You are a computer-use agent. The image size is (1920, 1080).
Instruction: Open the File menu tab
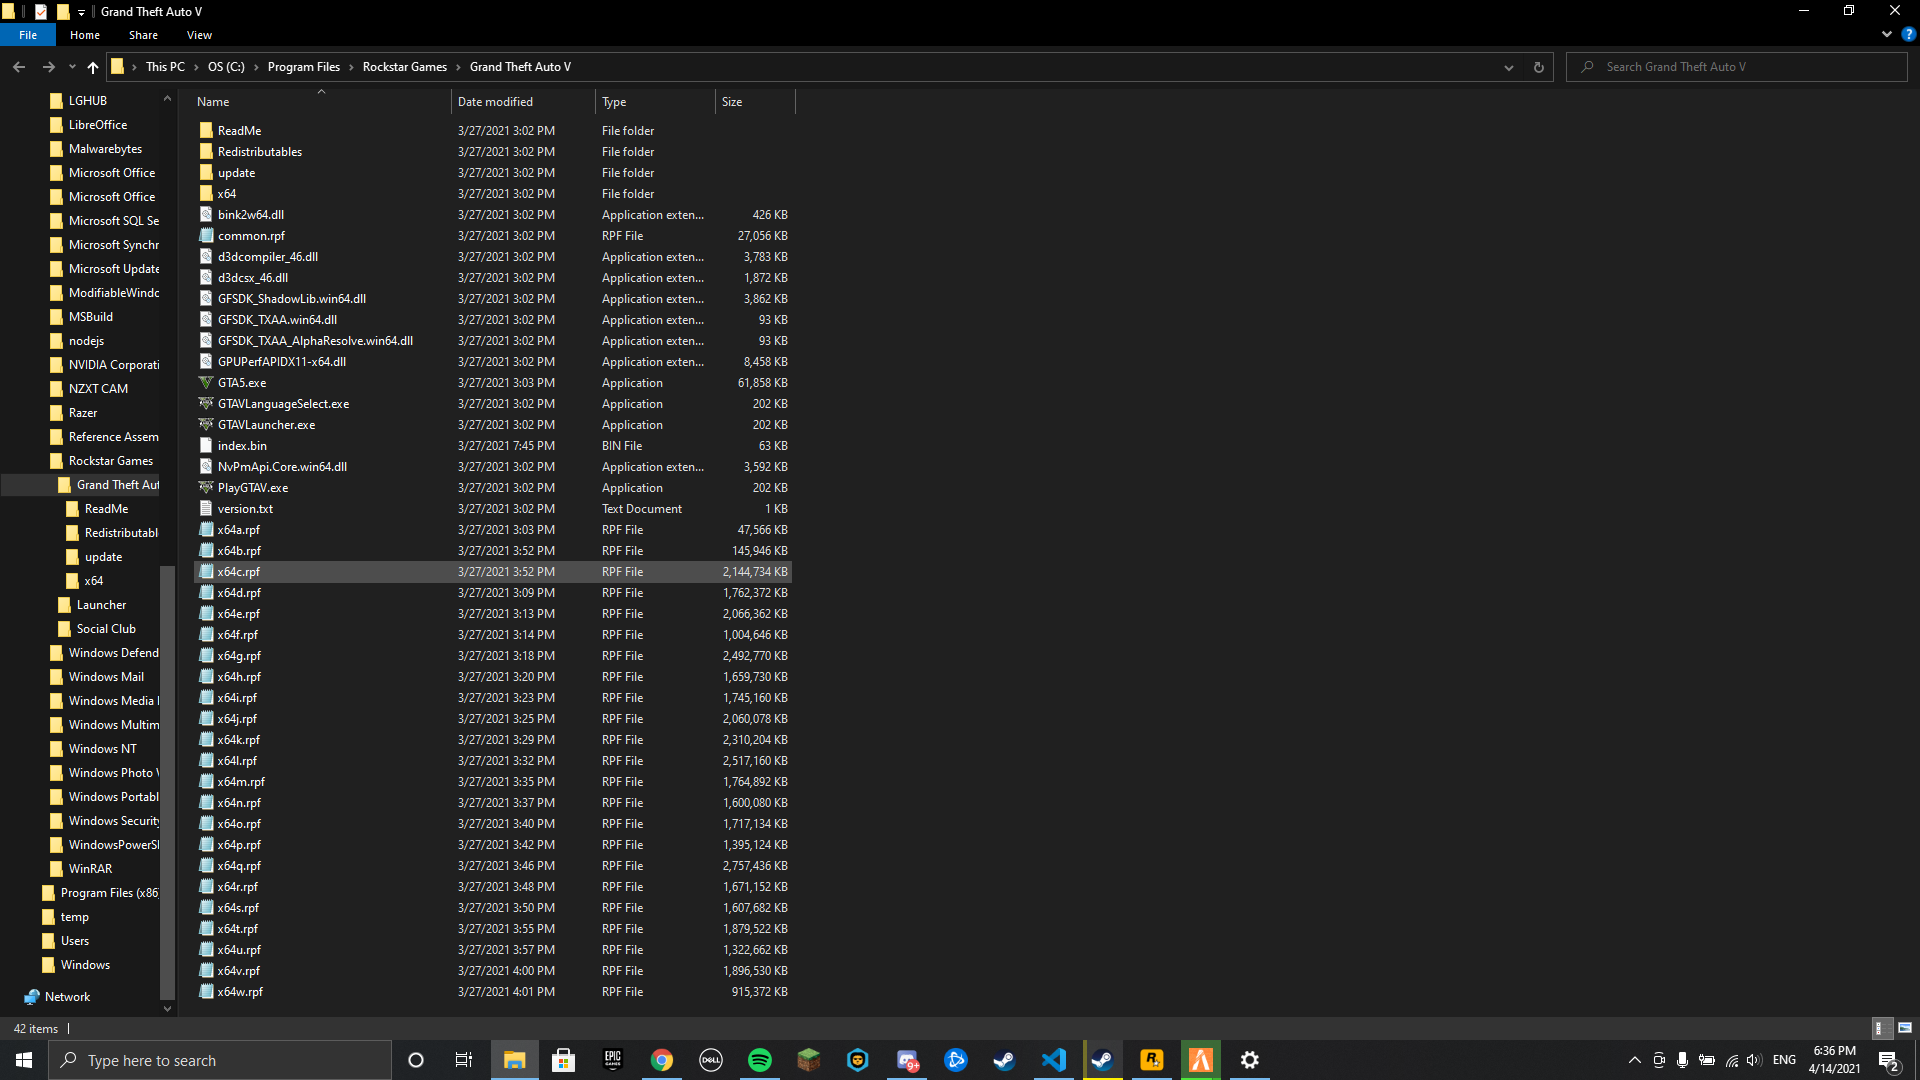pyautogui.click(x=28, y=35)
